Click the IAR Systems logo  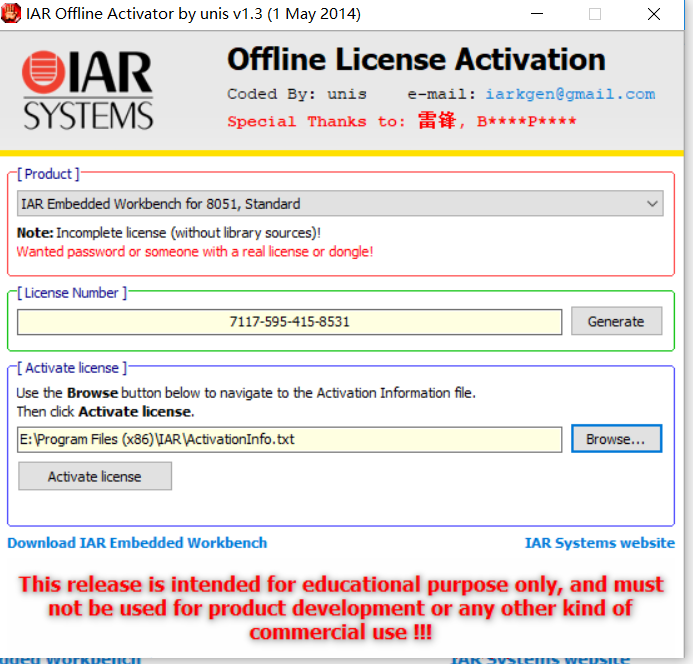click(x=88, y=91)
